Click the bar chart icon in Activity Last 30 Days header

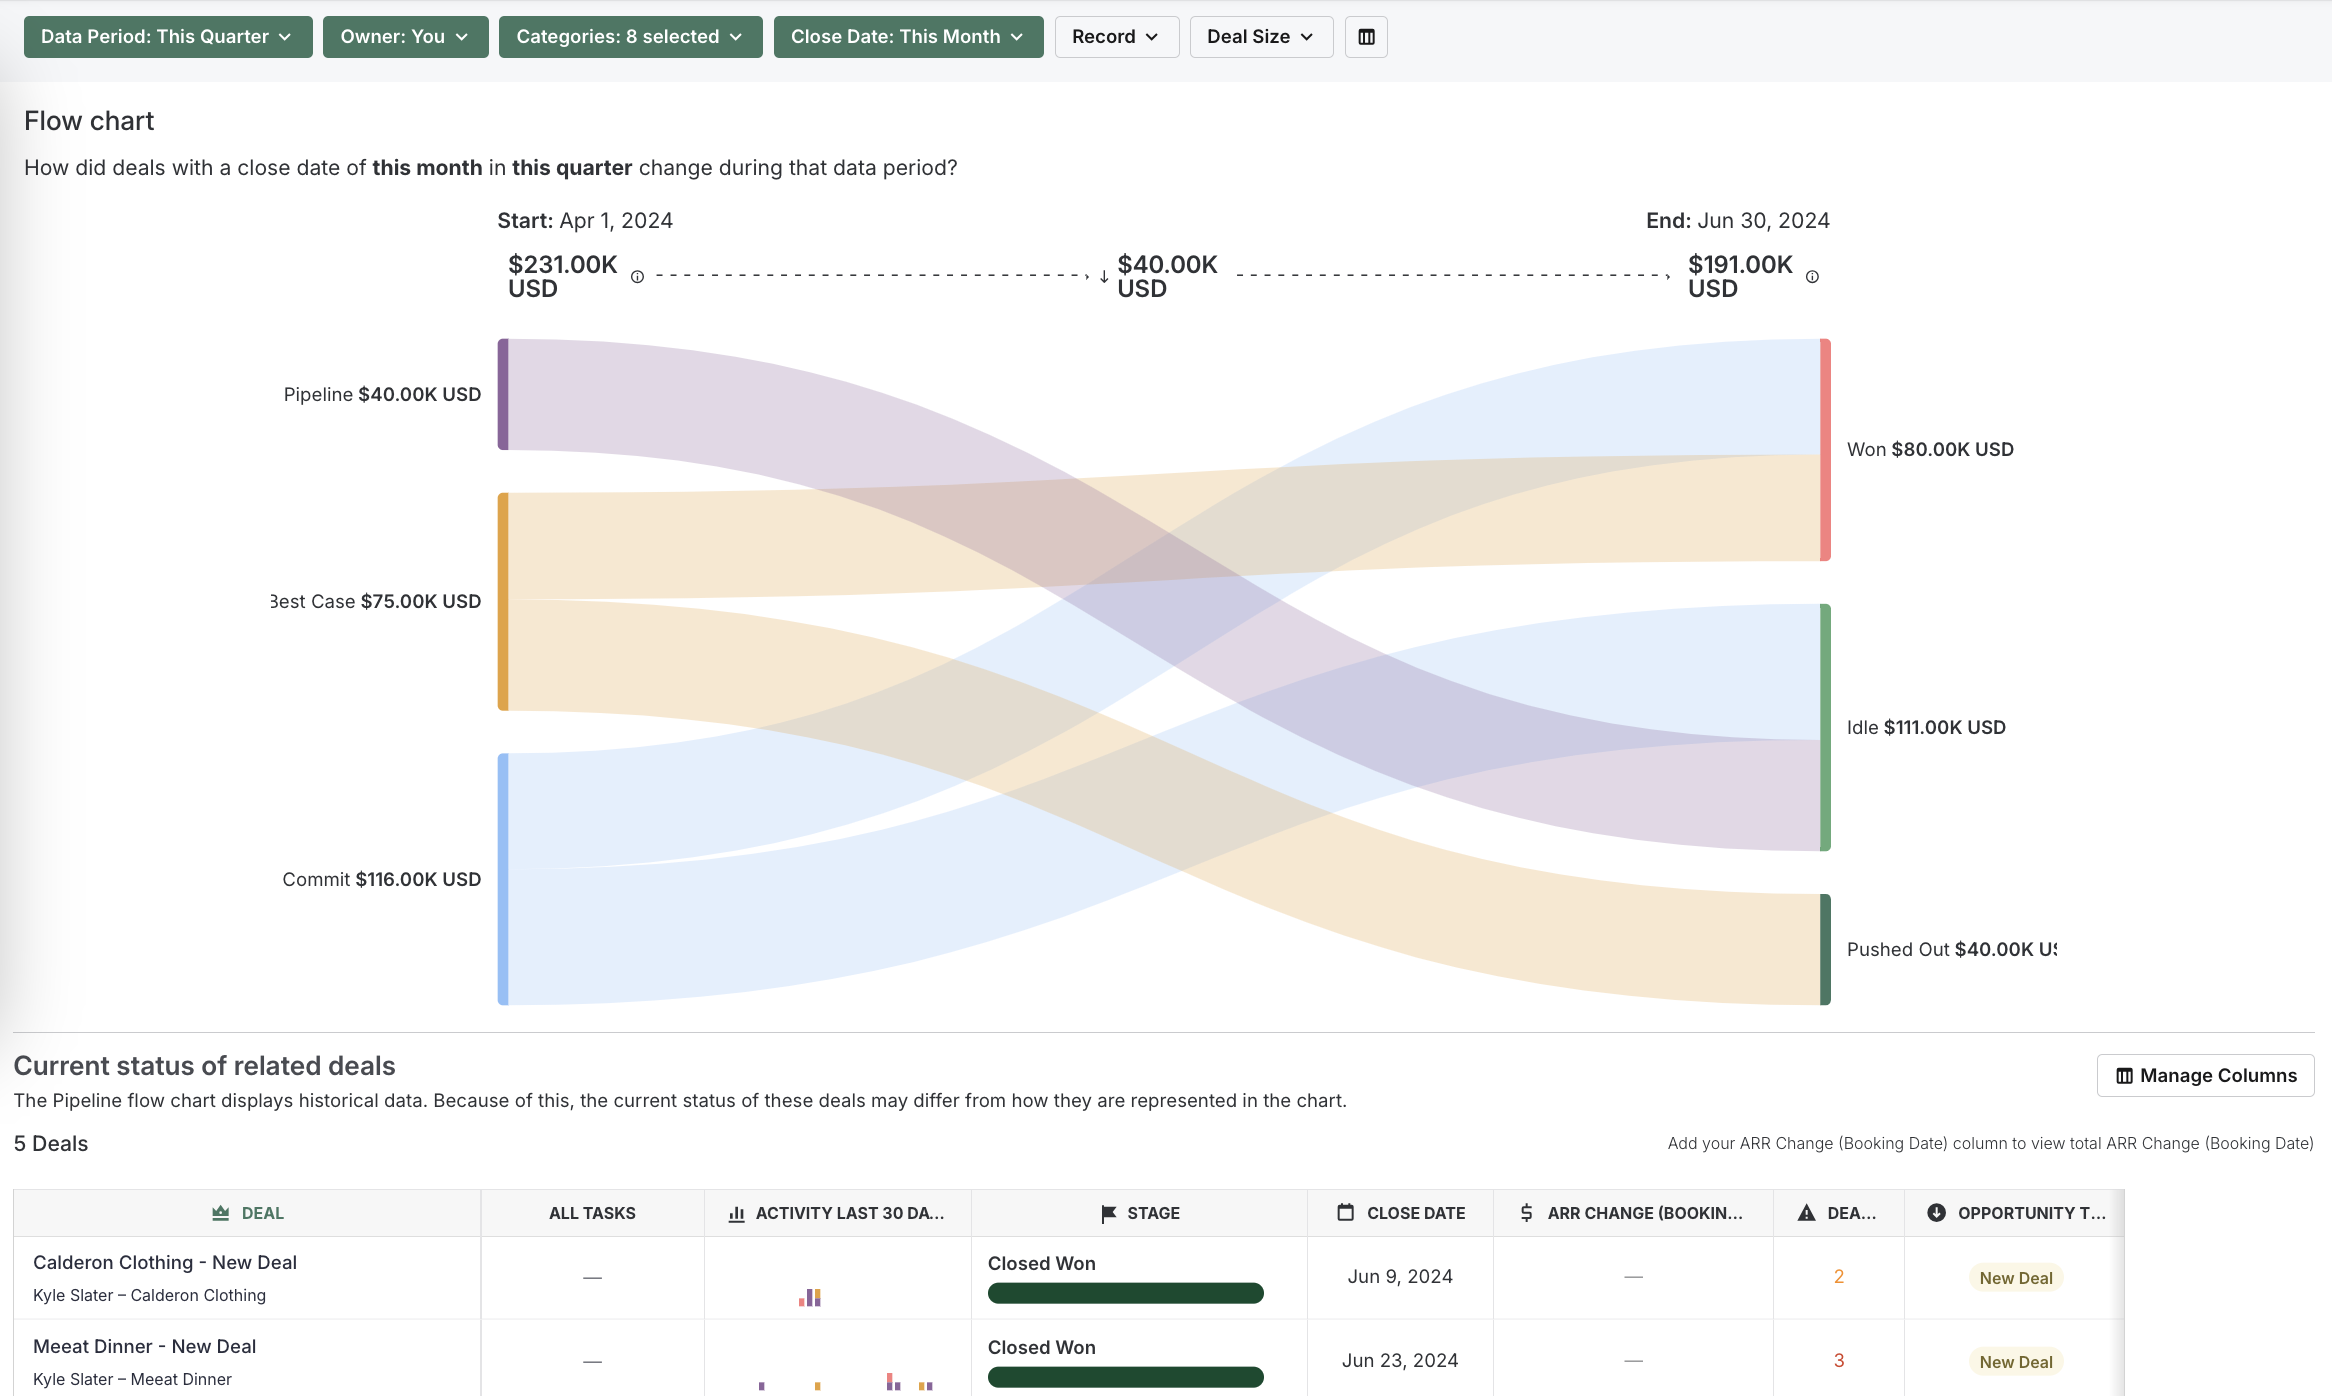[737, 1213]
